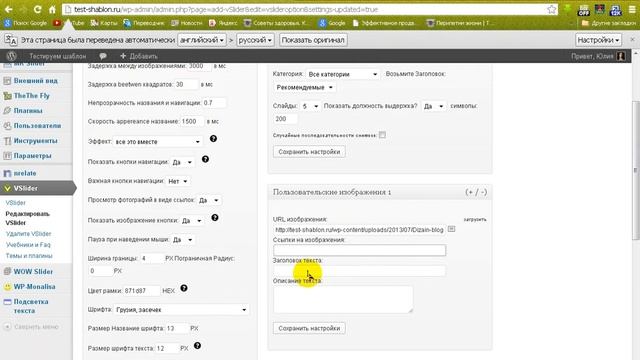
Task: Click Свернуть меню at sidebar bottom
Action: (32, 327)
